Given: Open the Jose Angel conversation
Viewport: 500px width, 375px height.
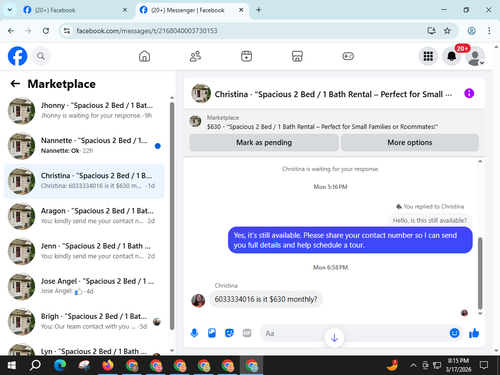Looking at the screenshot, I should [x=84, y=286].
